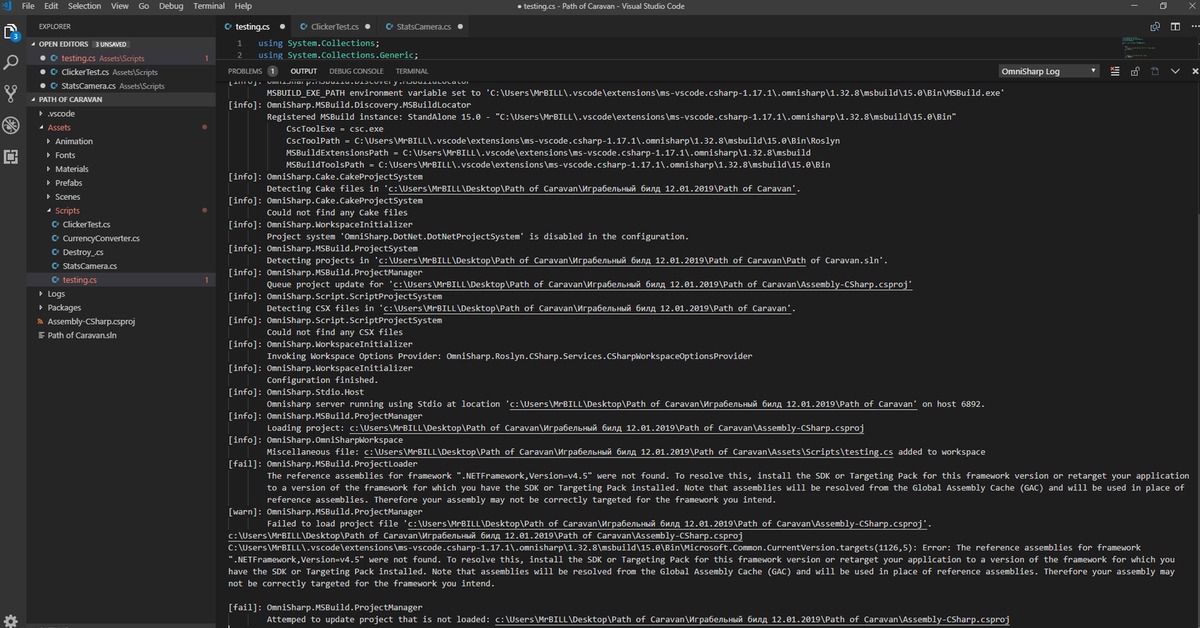Open the Edit menu
Viewport: 1200px width, 628px height.
coord(50,6)
